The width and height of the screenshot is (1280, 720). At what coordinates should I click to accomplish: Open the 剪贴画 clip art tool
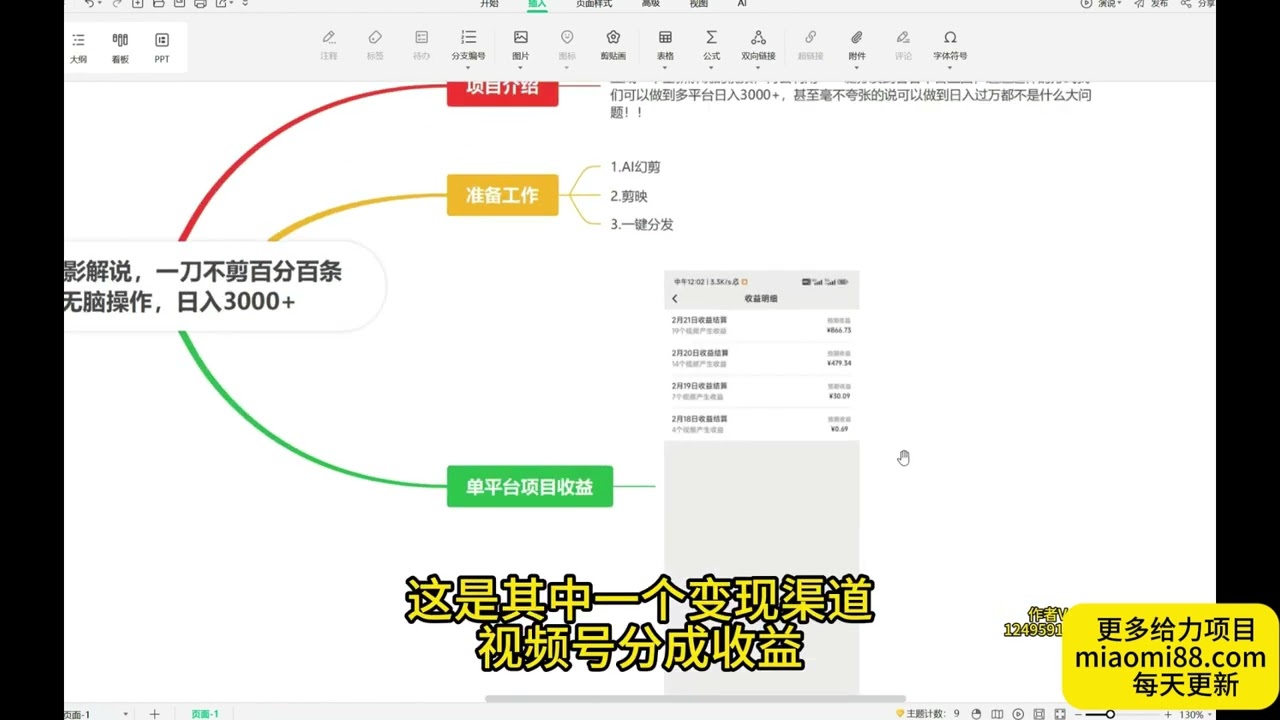(613, 45)
